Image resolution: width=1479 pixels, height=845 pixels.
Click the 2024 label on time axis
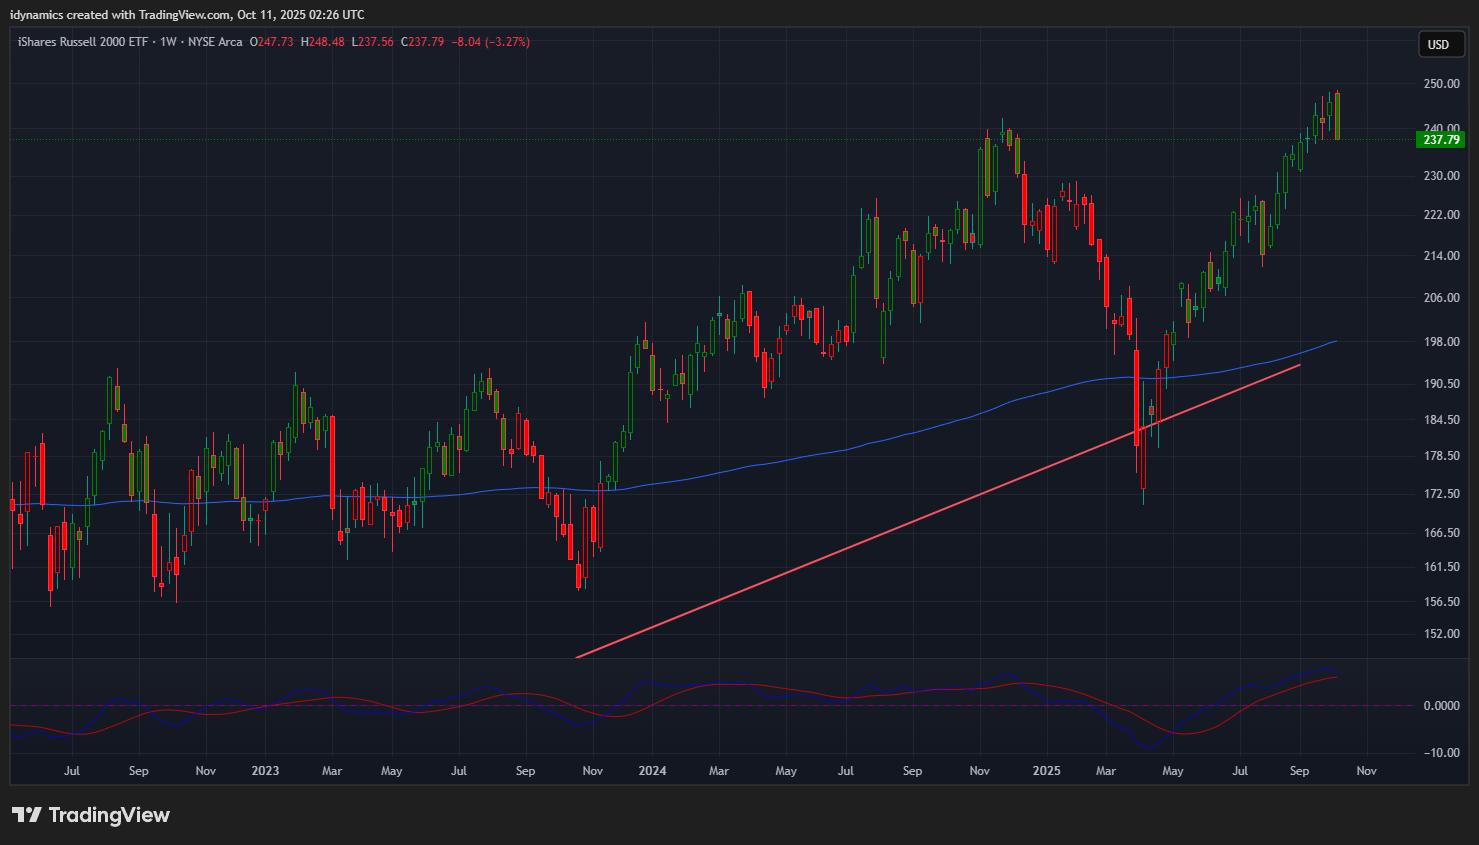(x=652, y=771)
